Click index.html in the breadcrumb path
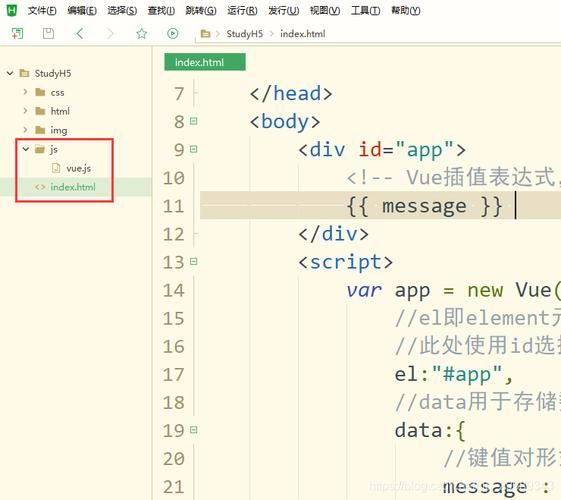561x500 pixels. [x=303, y=34]
